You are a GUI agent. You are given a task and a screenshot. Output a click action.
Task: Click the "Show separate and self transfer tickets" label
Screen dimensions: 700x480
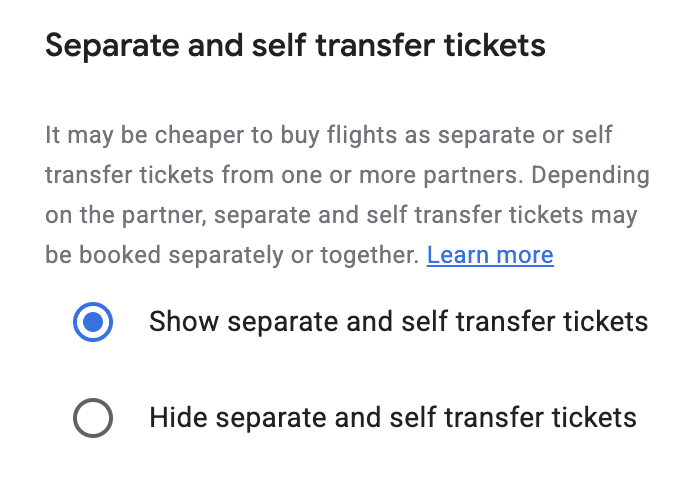(398, 322)
